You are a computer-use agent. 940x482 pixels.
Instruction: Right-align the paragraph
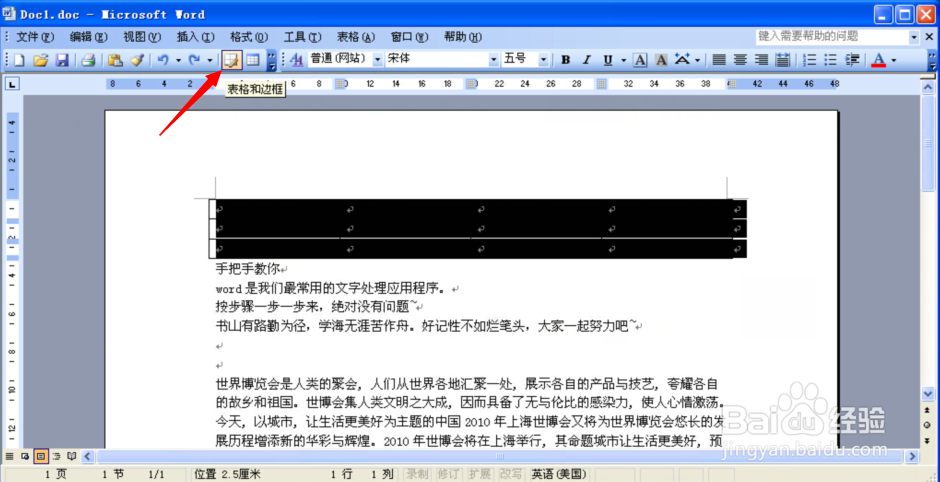click(x=761, y=60)
